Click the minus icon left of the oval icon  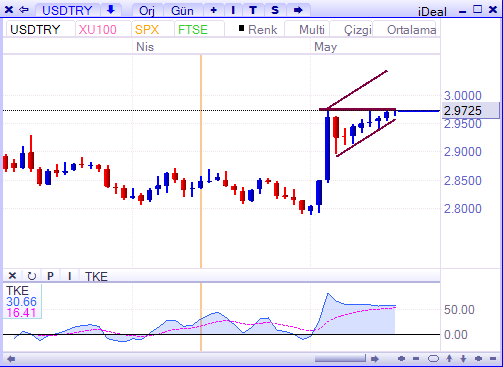(416, 359)
